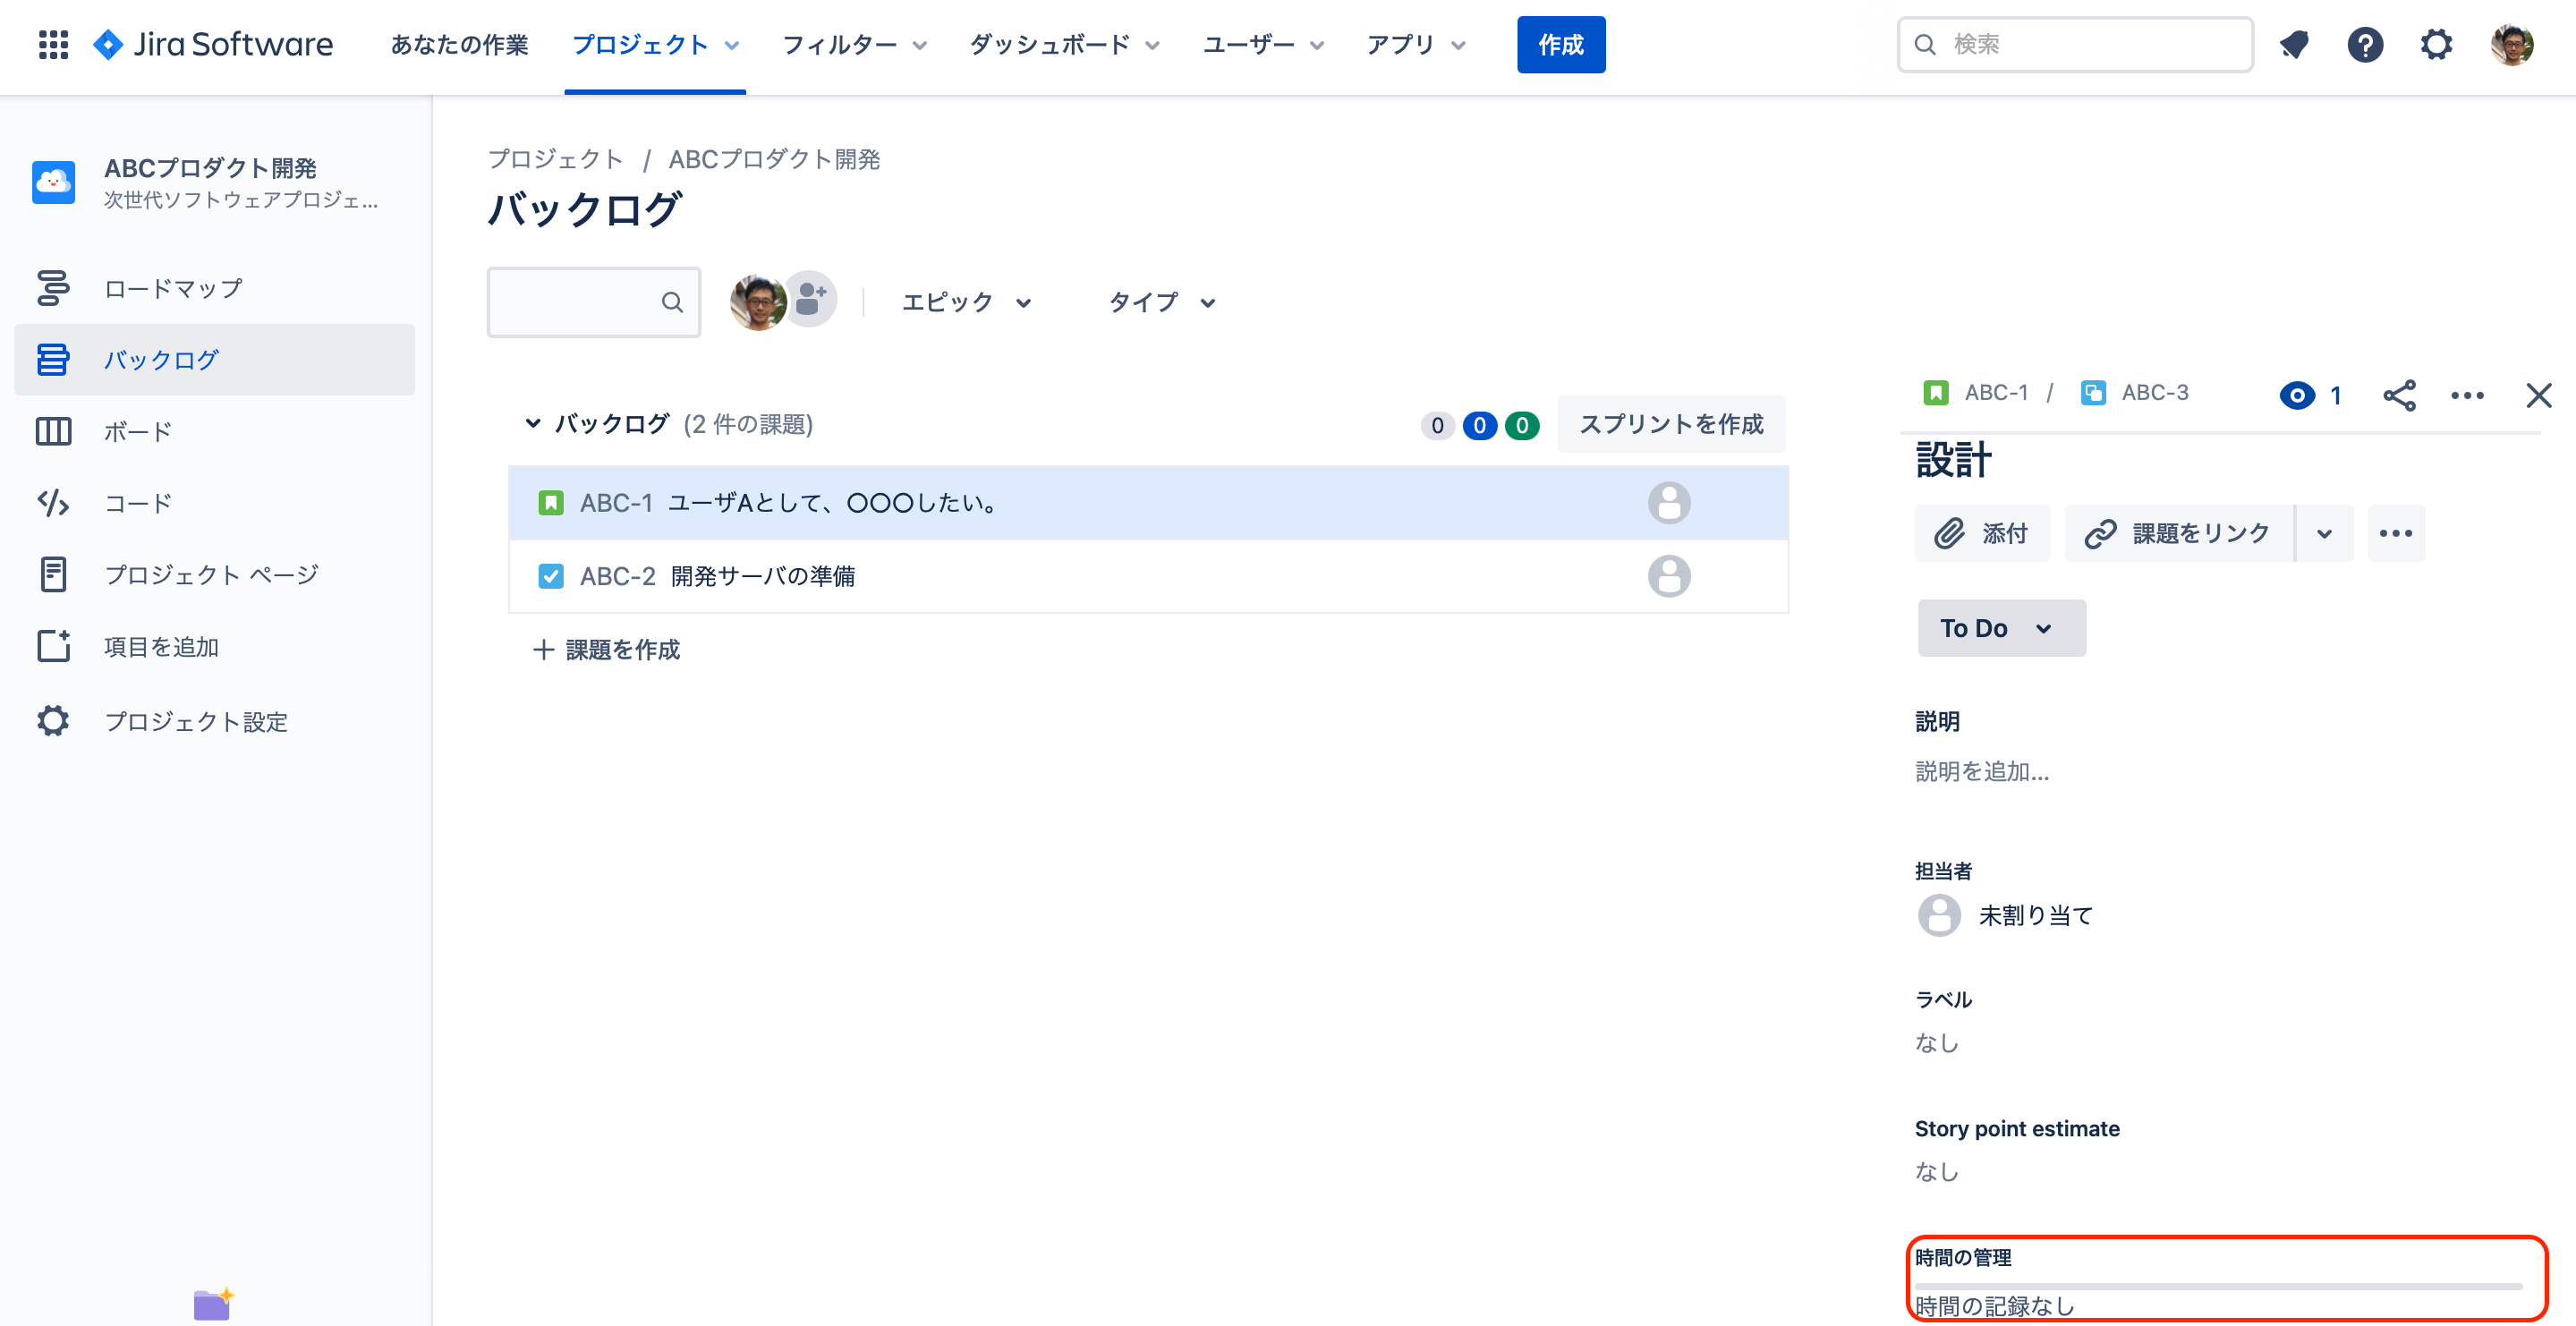Viewport: 2576px width, 1326px height.
Task: Click the checked task icon next to ABC-2
Action: click(551, 576)
